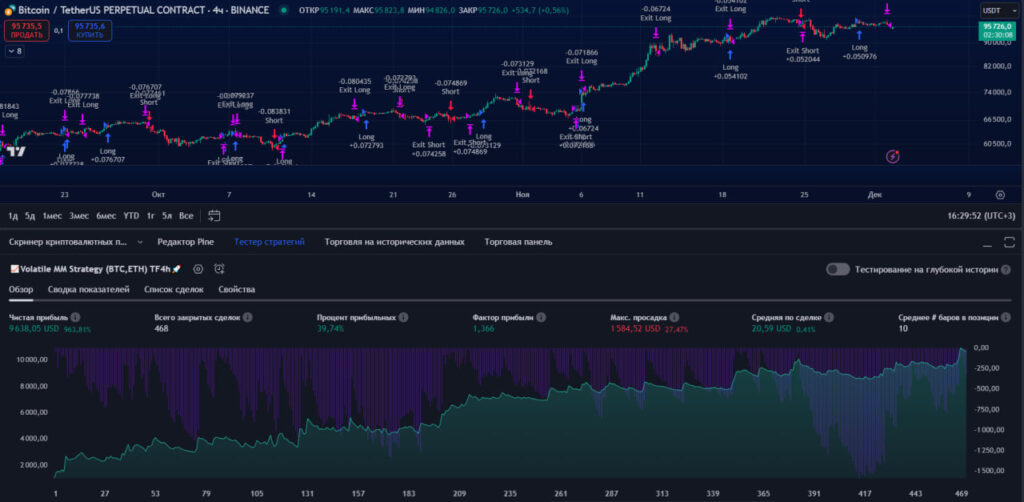
Task: Click the profit factor value 1,366
Action: 483,329
